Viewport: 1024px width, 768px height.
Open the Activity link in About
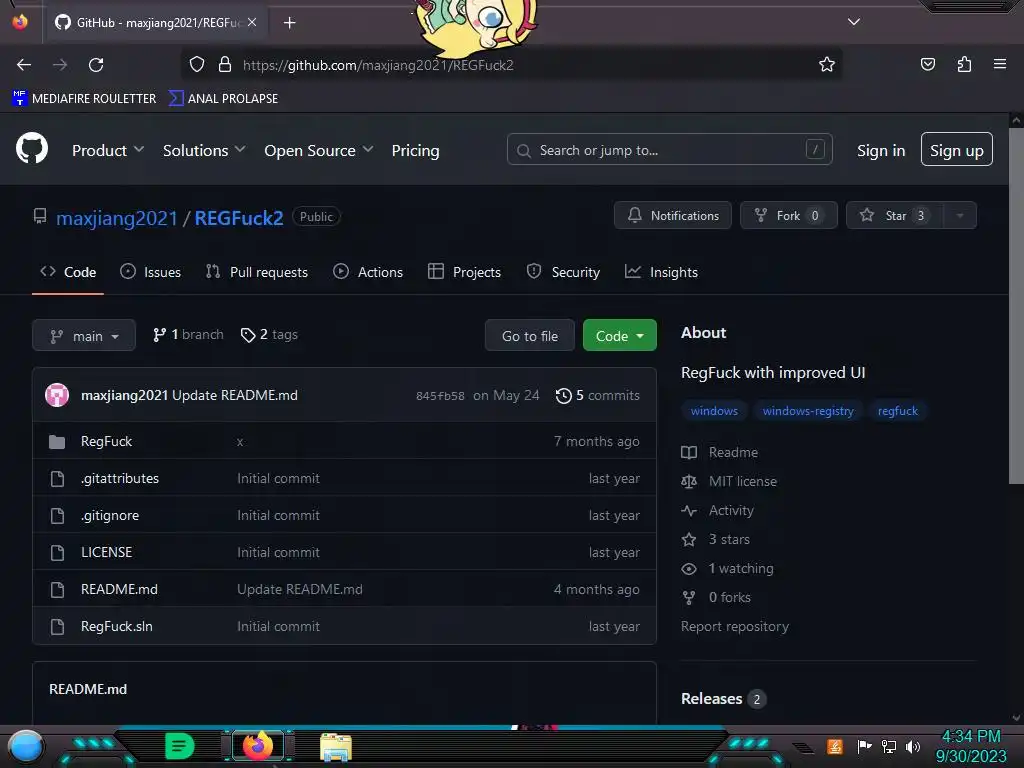pyautogui.click(x=717, y=510)
